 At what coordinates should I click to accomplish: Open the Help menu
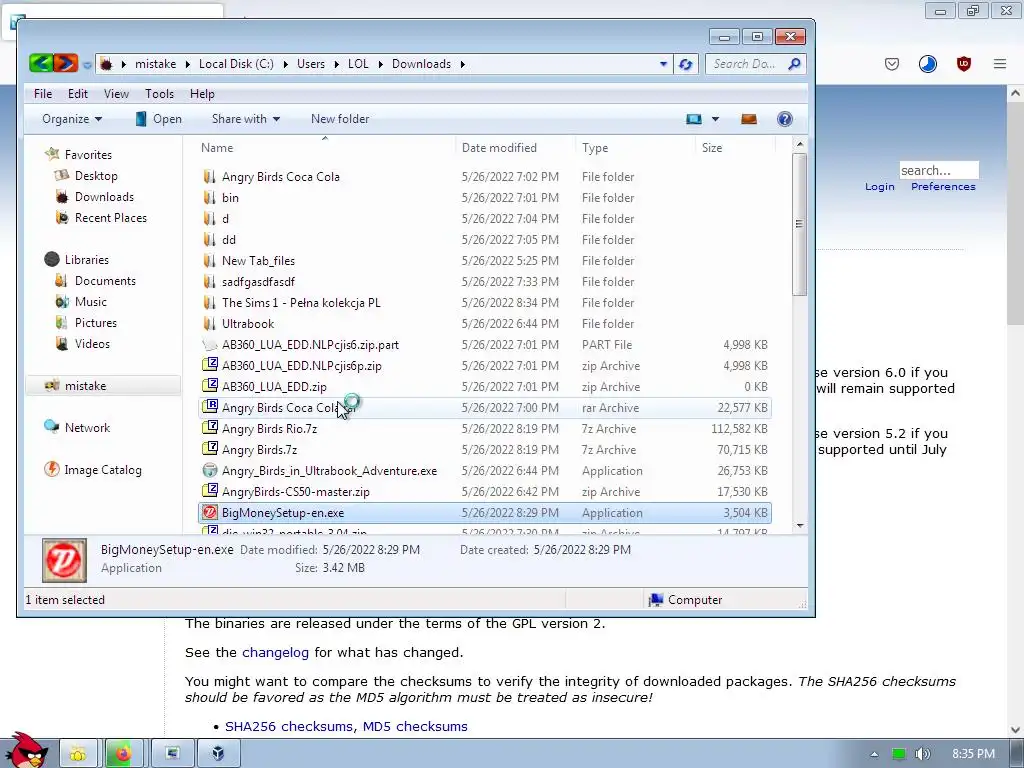202,93
